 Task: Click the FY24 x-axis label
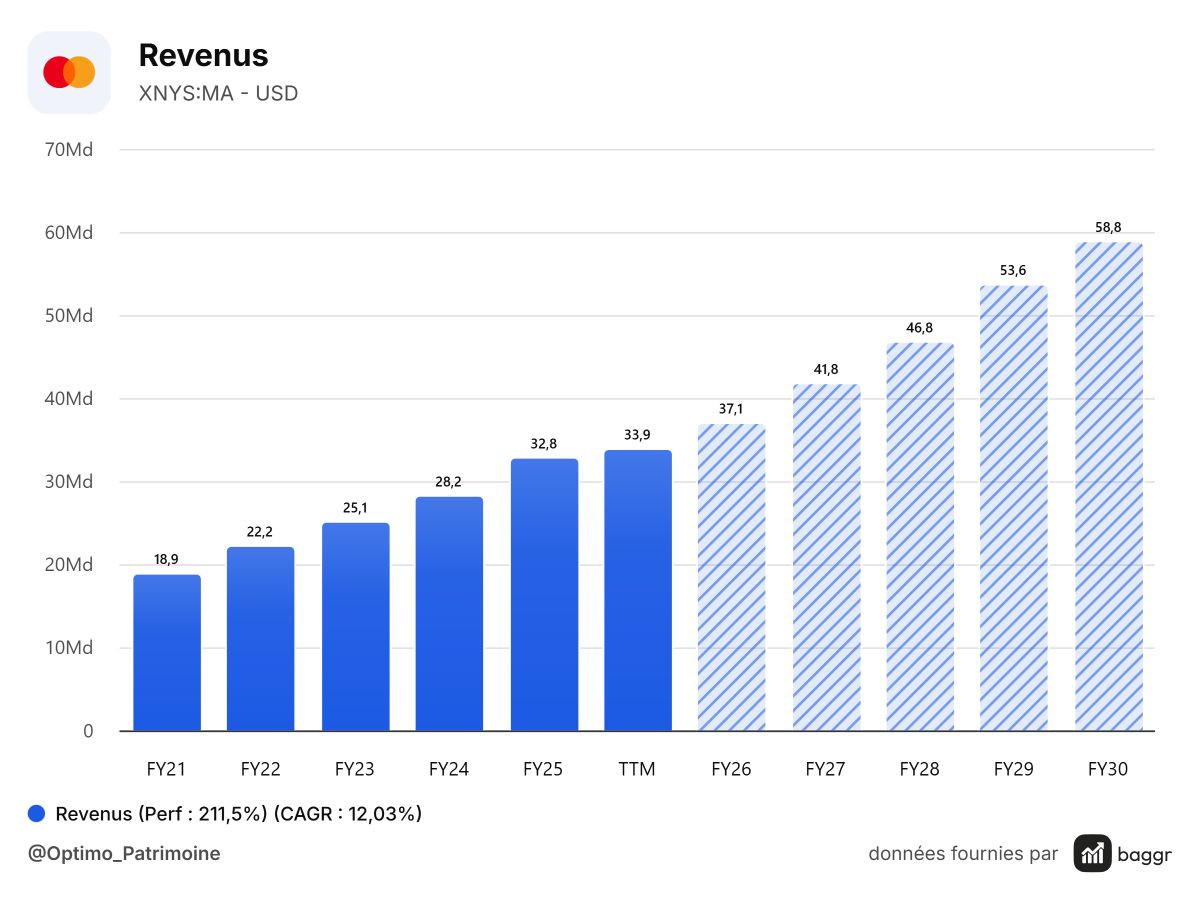(450, 769)
